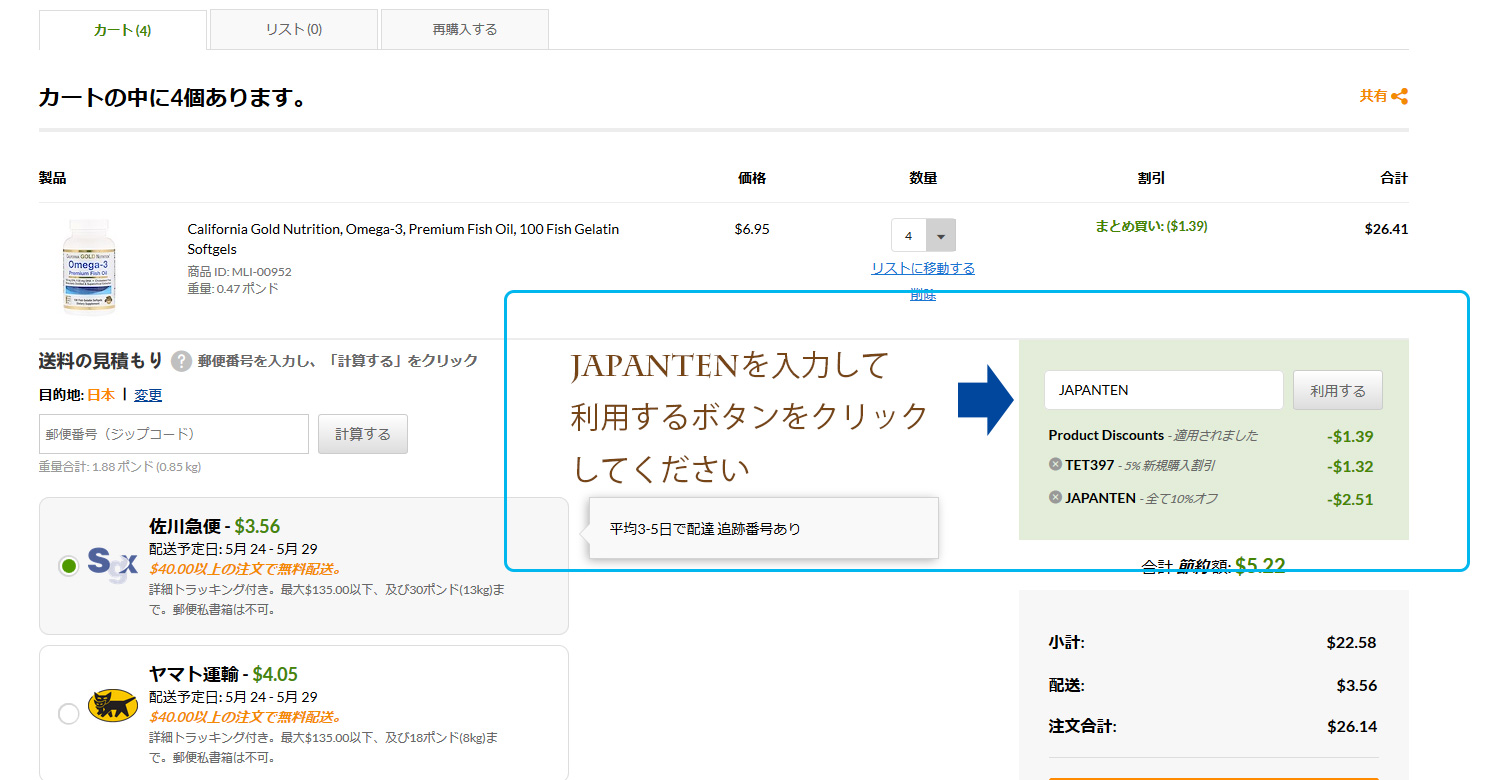Click the Yamato black cat logo
Viewport: 1504px width, 780px height.
(x=113, y=706)
